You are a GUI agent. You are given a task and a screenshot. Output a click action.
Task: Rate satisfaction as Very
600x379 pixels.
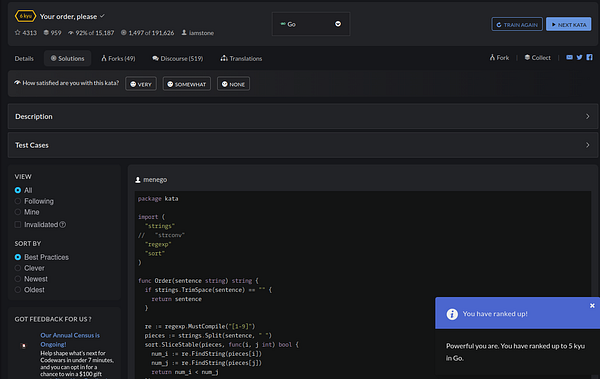pos(141,84)
